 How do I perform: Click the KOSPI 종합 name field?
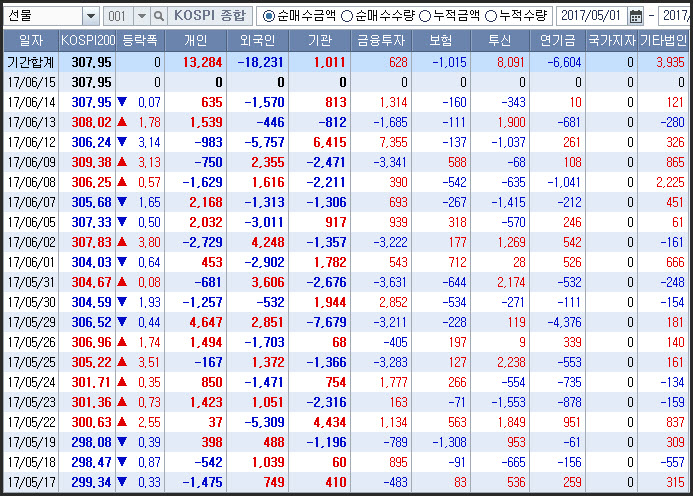pyautogui.click(x=210, y=16)
